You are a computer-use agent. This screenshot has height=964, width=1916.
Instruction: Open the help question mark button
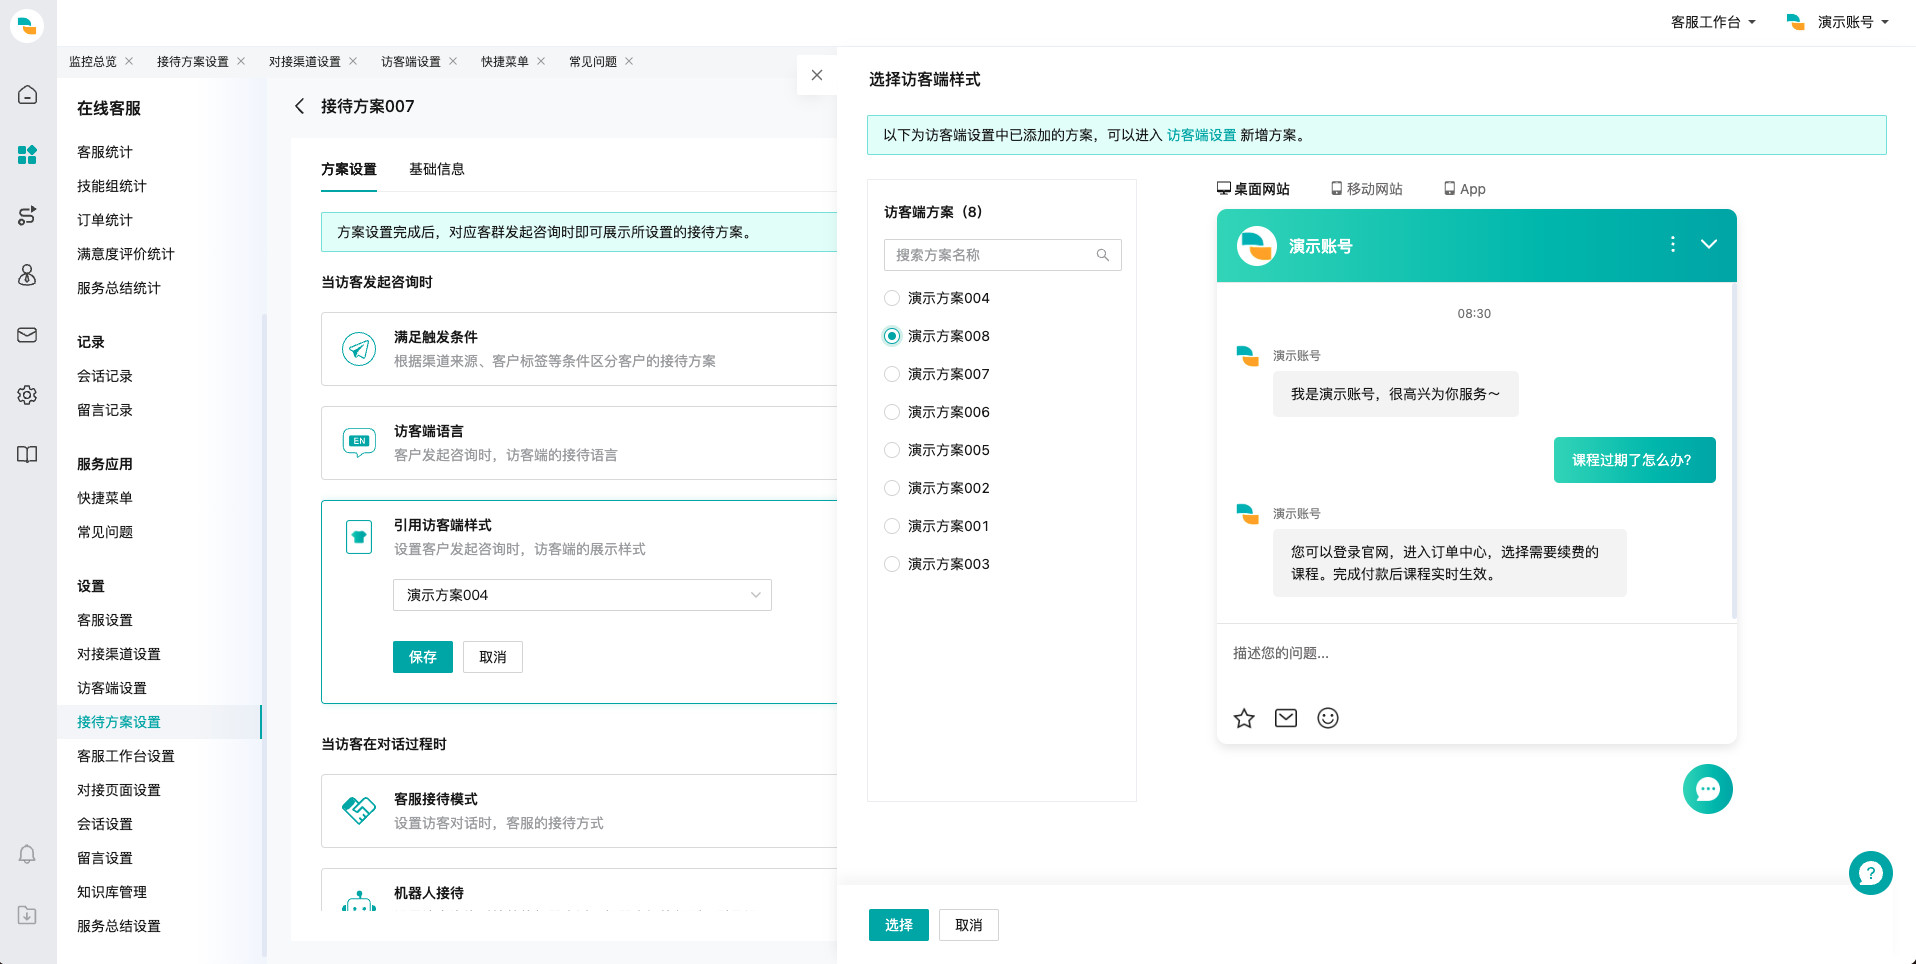click(1871, 873)
